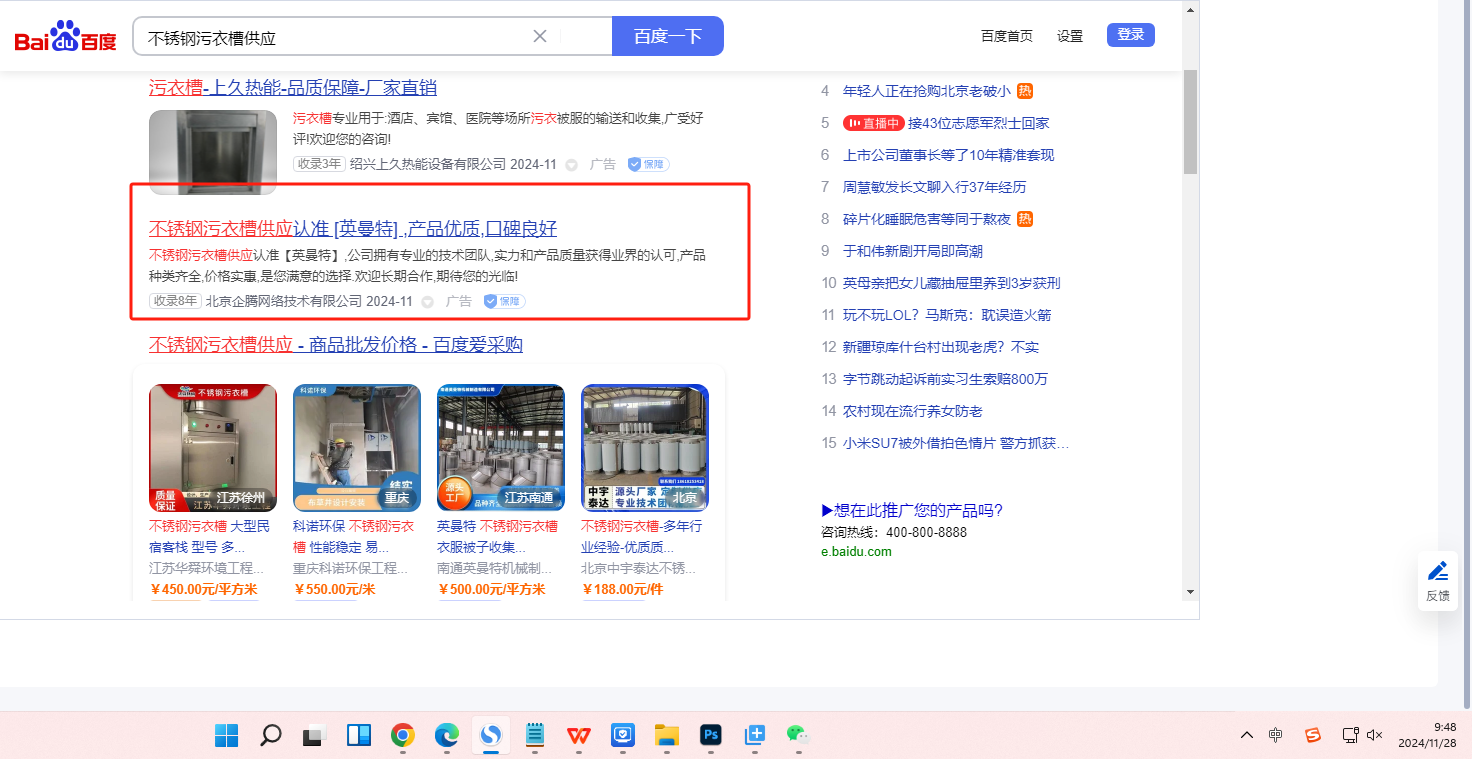Click the 保障 badge on 北京企腾网络 ad
Screen dimensions: 1472x759
click(504, 301)
